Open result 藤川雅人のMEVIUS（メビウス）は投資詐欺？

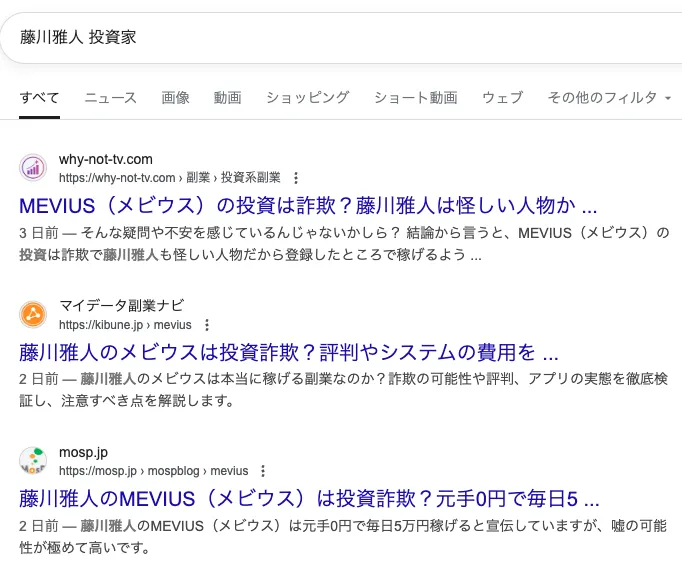tap(309, 499)
